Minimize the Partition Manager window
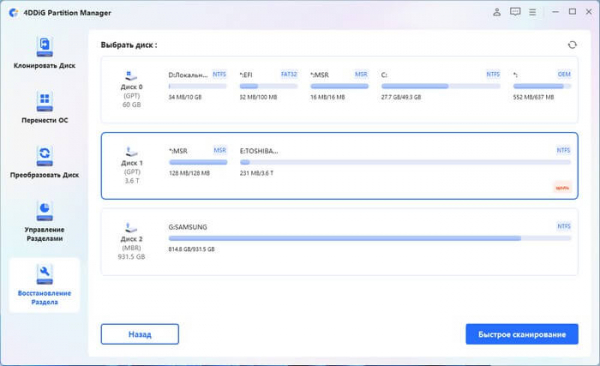 555,12
